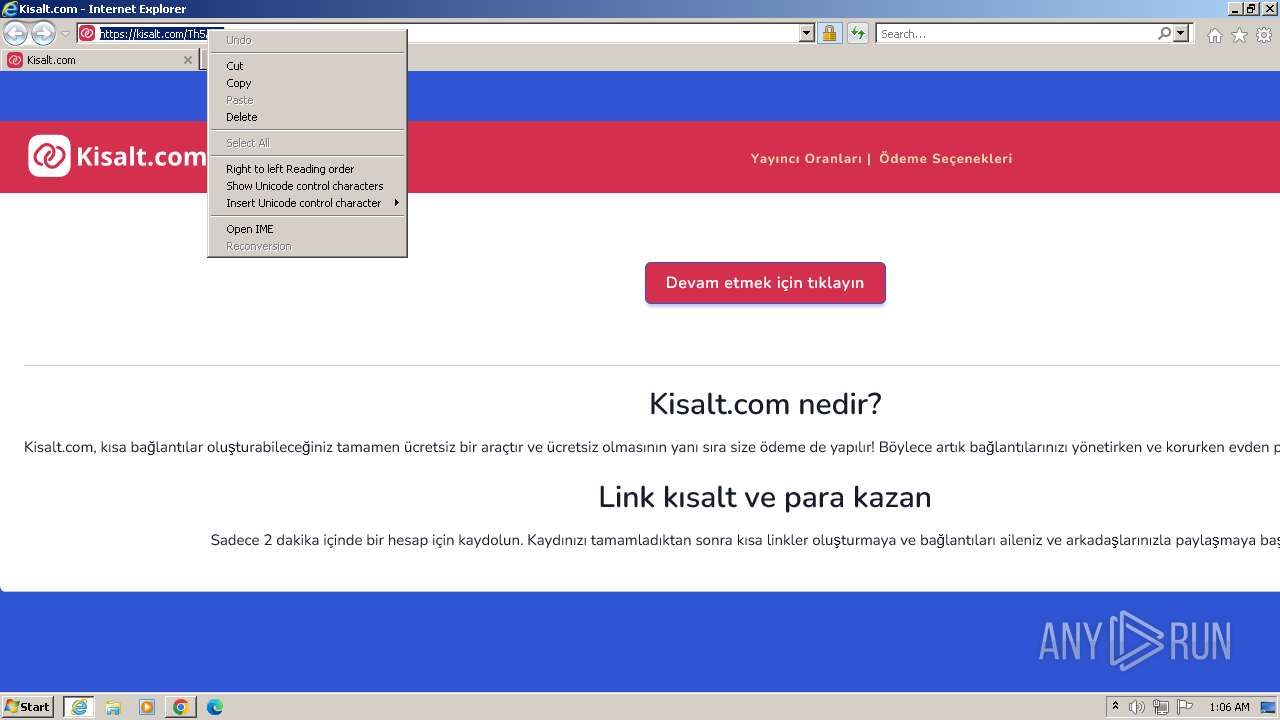Choose Delete from the context menu
The height and width of the screenshot is (720, 1280).
click(x=306, y=117)
